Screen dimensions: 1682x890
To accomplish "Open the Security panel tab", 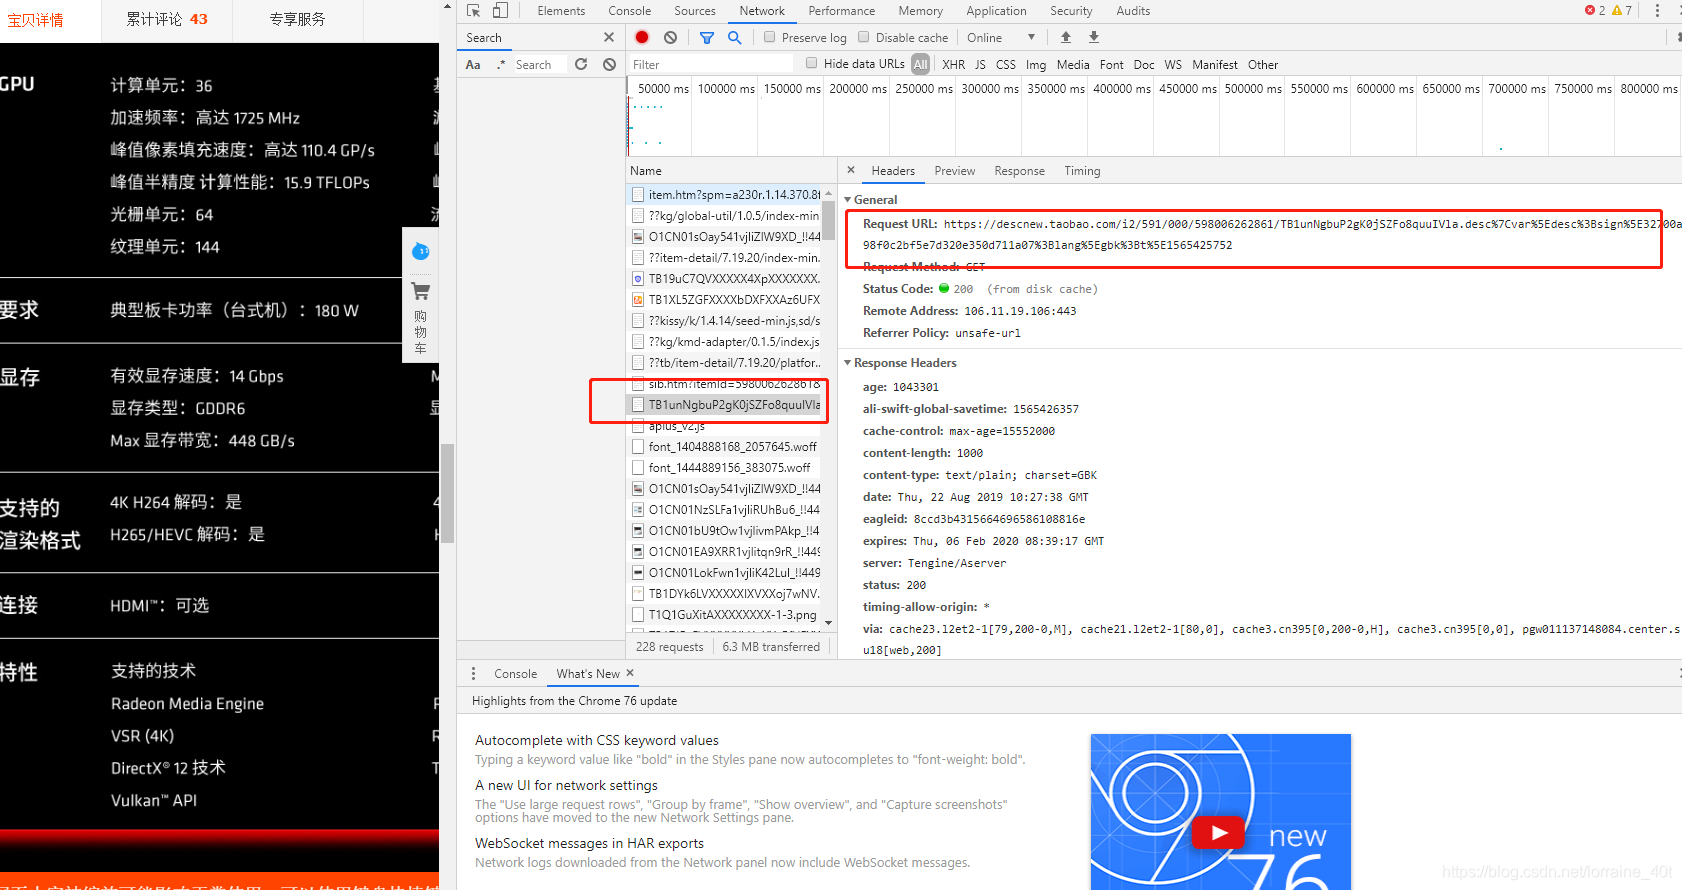I will (1070, 10).
